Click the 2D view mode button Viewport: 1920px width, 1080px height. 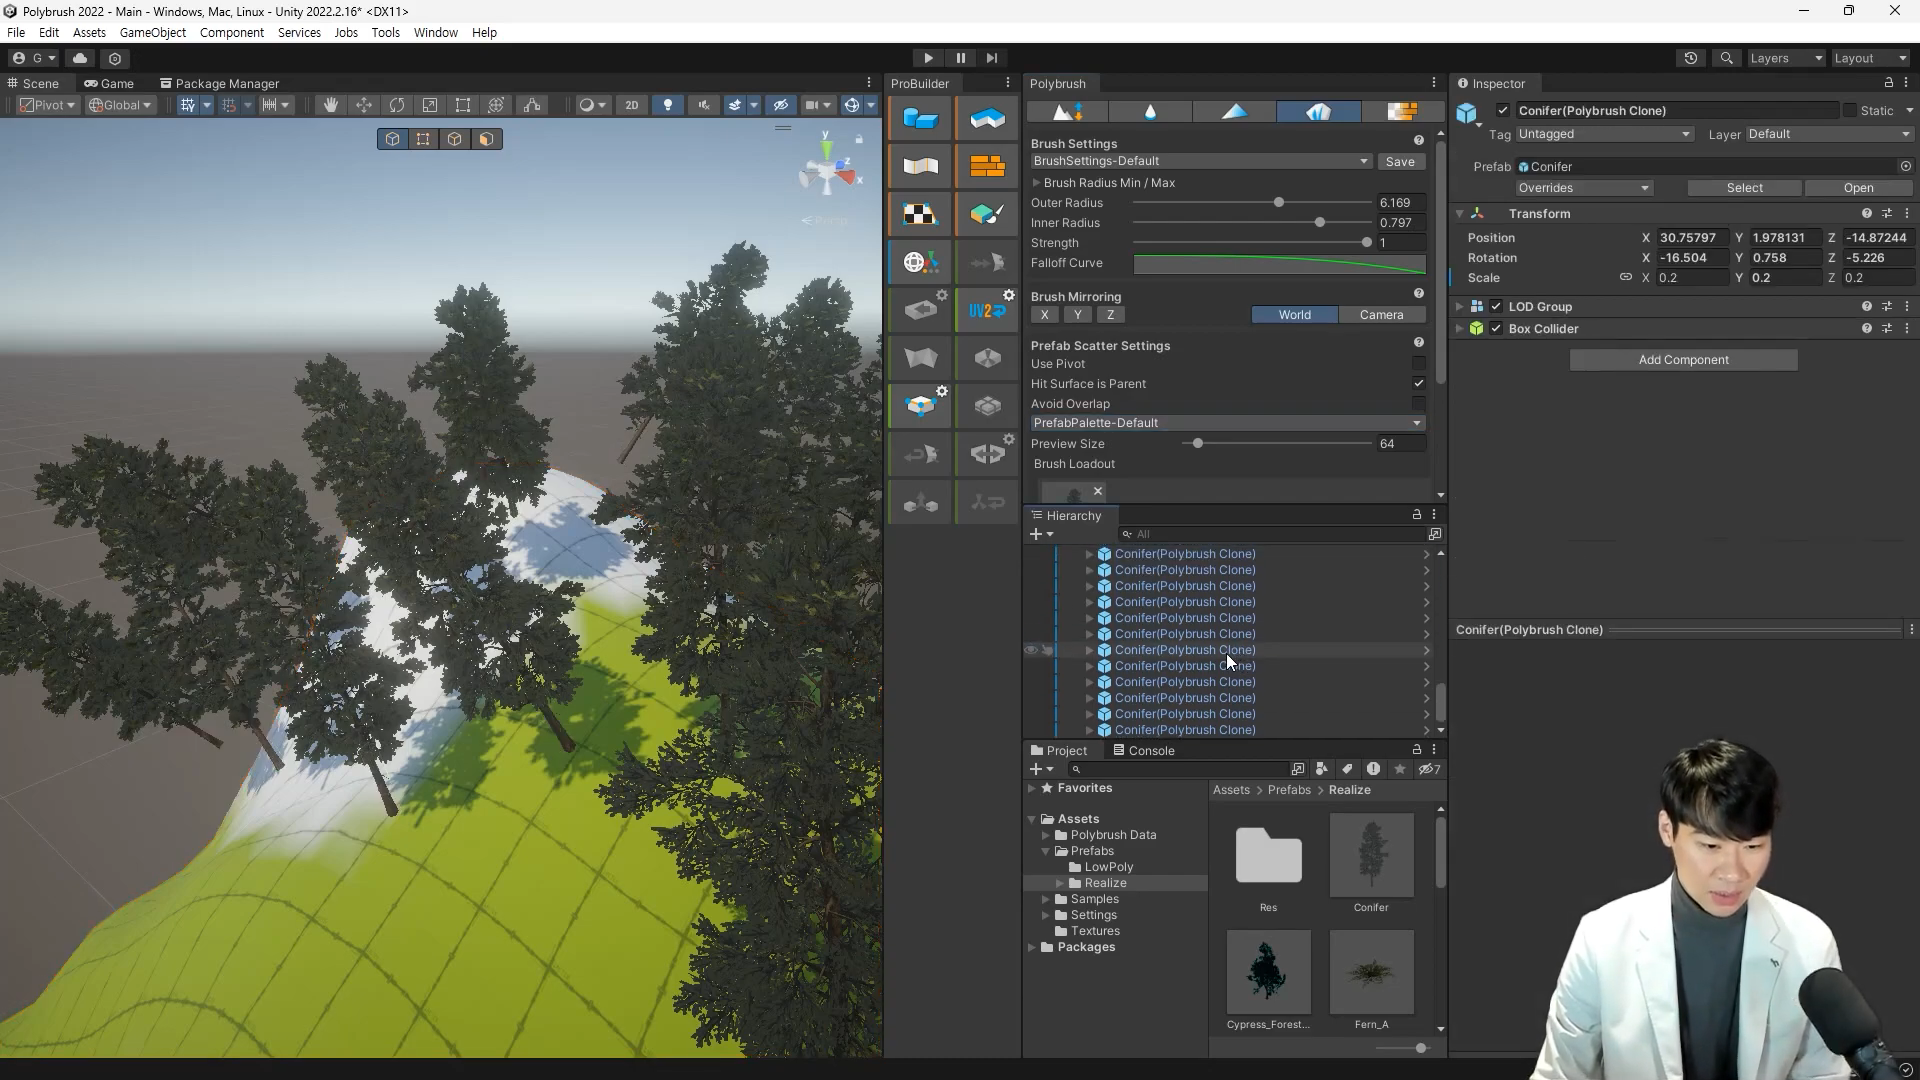pyautogui.click(x=631, y=105)
